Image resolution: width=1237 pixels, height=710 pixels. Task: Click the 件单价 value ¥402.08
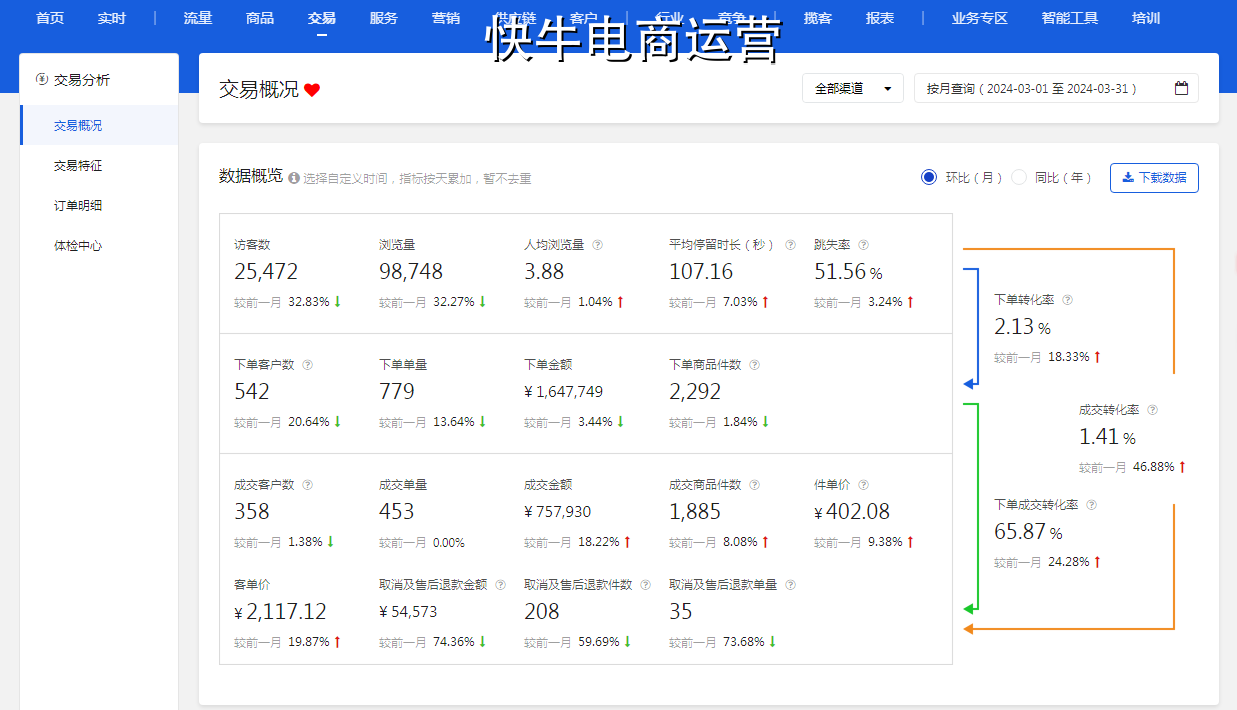click(x=852, y=512)
